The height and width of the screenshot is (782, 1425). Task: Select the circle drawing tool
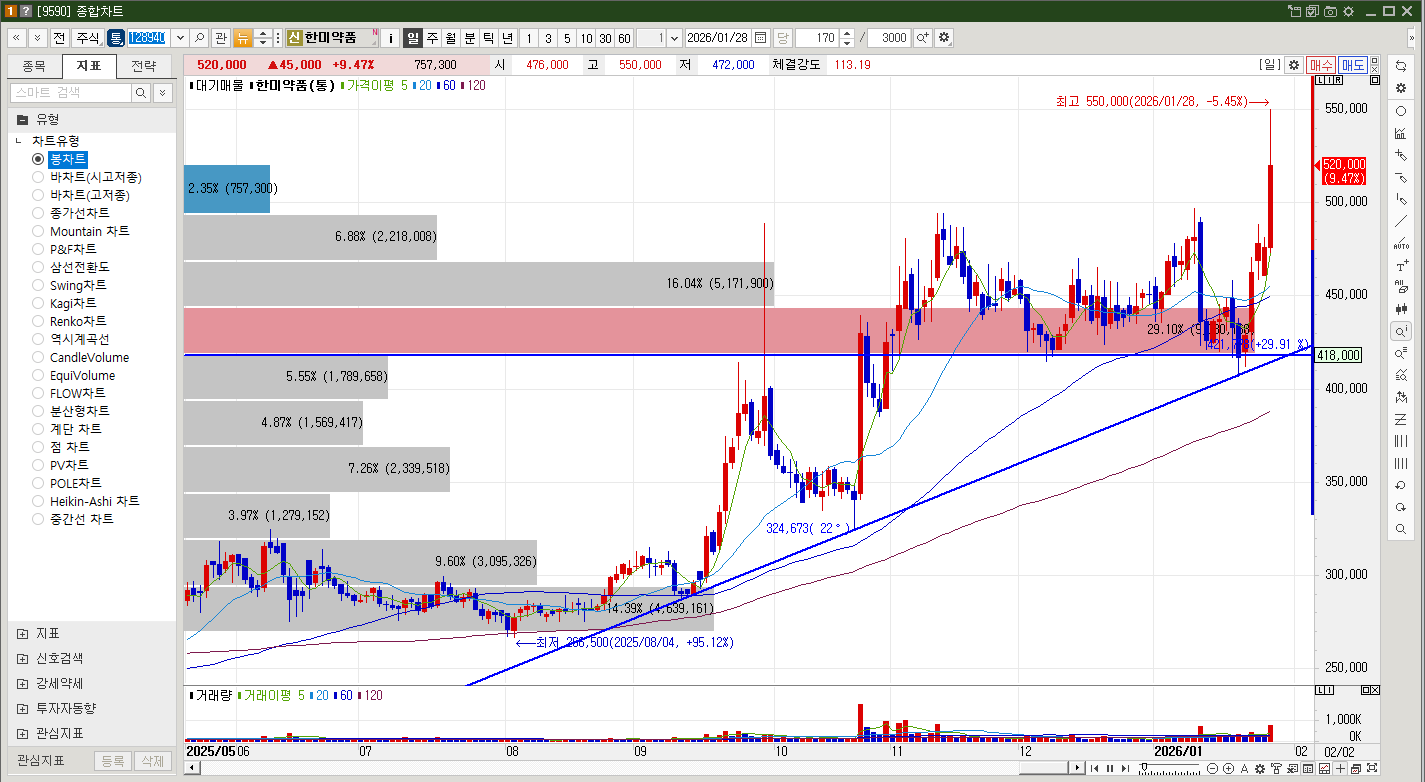pos(1400,111)
